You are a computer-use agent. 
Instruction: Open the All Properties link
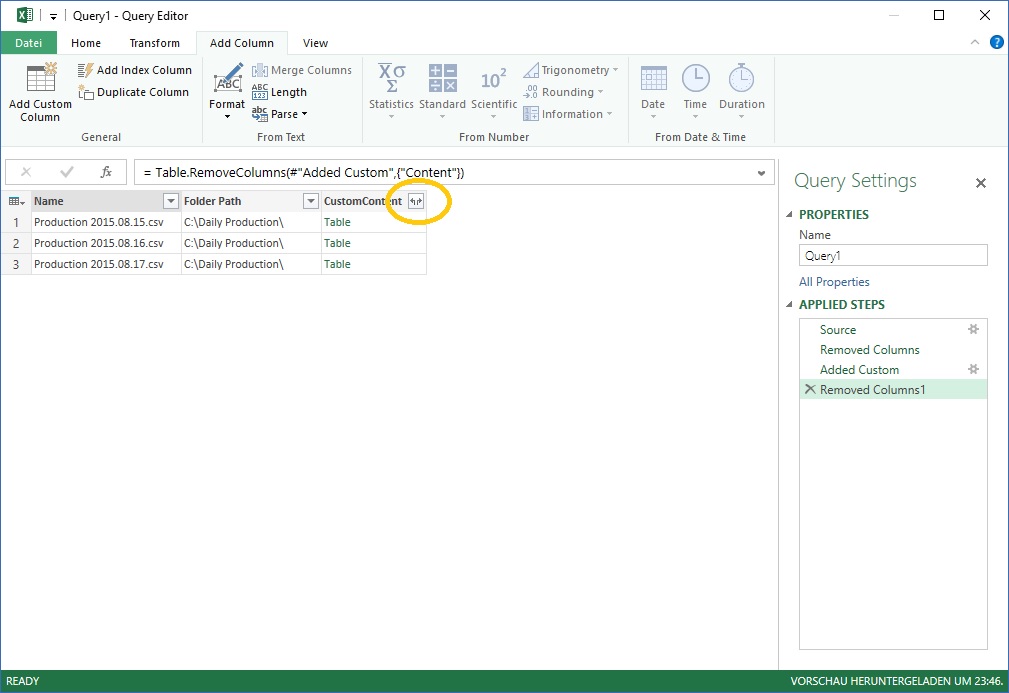834,282
